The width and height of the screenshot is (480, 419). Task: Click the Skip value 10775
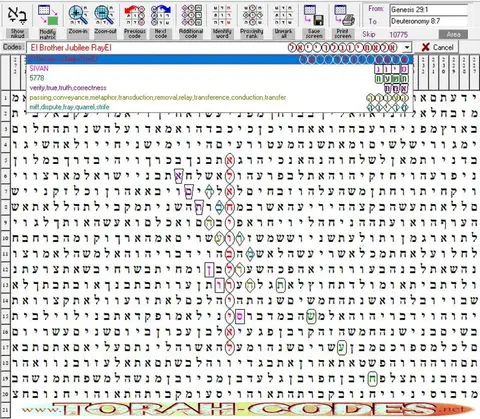click(398, 35)
